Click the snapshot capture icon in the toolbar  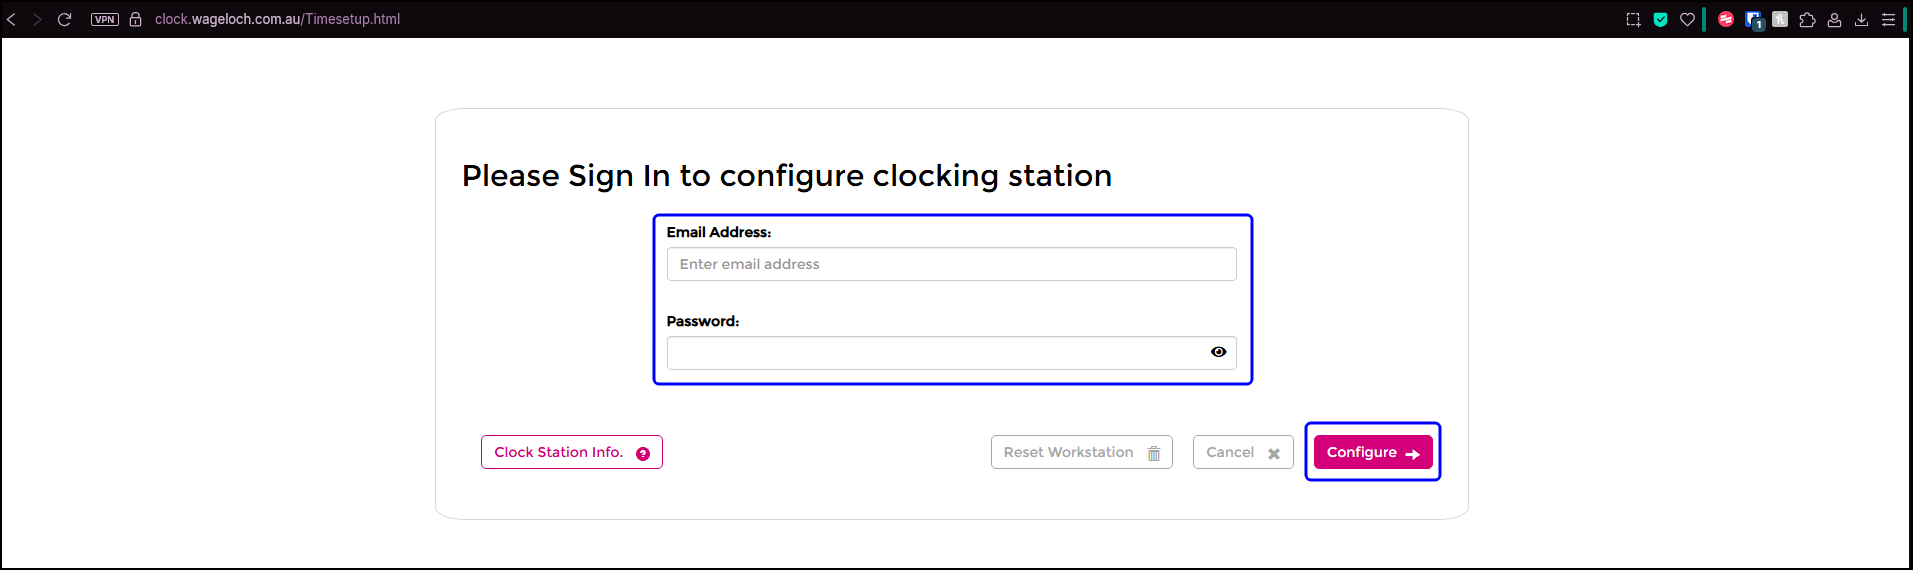1633,19
